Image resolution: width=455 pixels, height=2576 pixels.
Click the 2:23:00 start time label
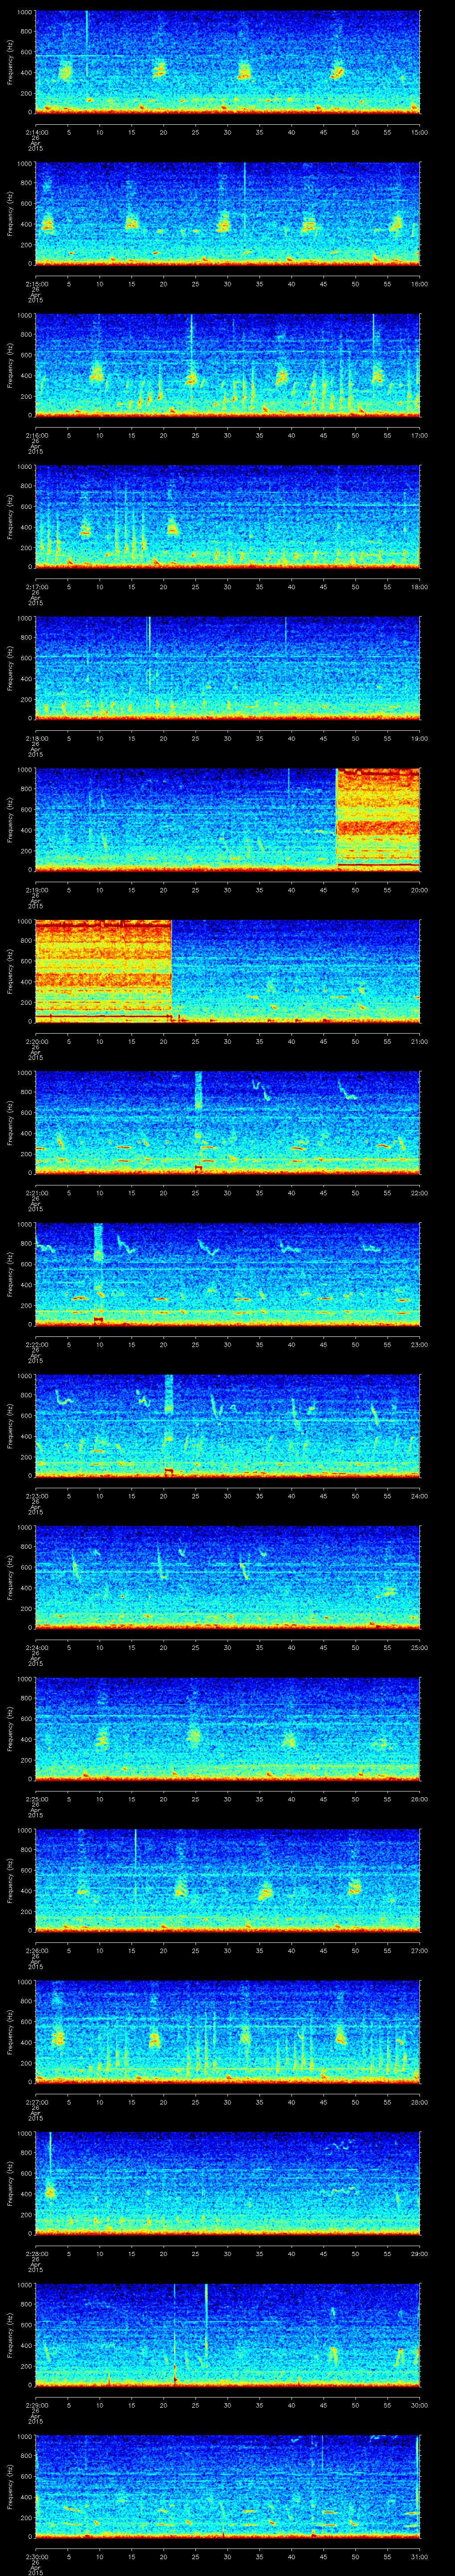click(x=36, y=1496)
